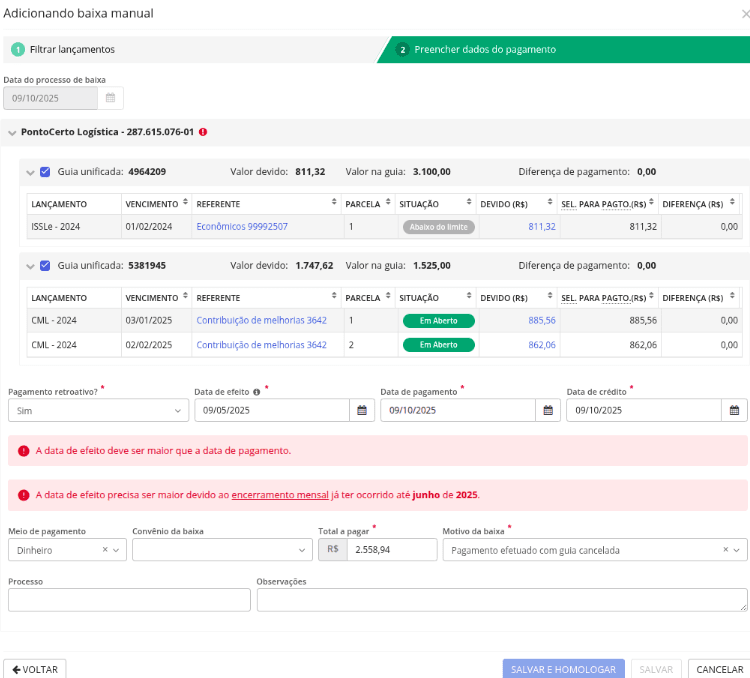Click Salvar e Homologar button
Screen dimensions: 750x678
[564, 669]
